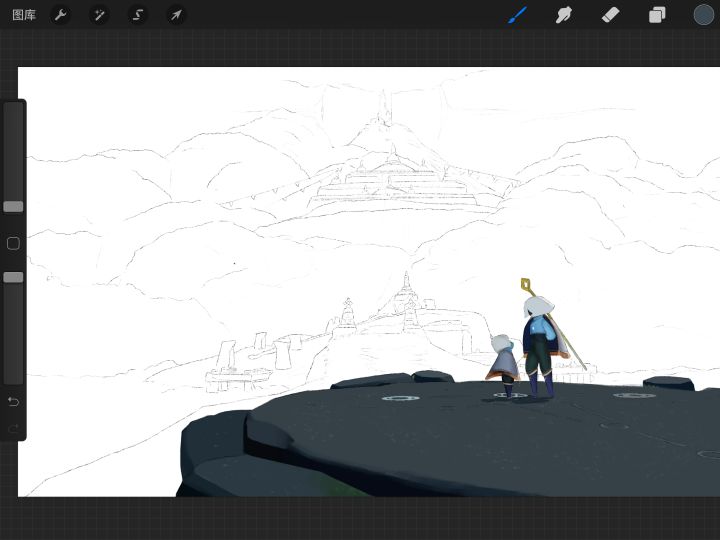
Task: Undo the last action with sidebar arrow
Action: pos(13,402)
